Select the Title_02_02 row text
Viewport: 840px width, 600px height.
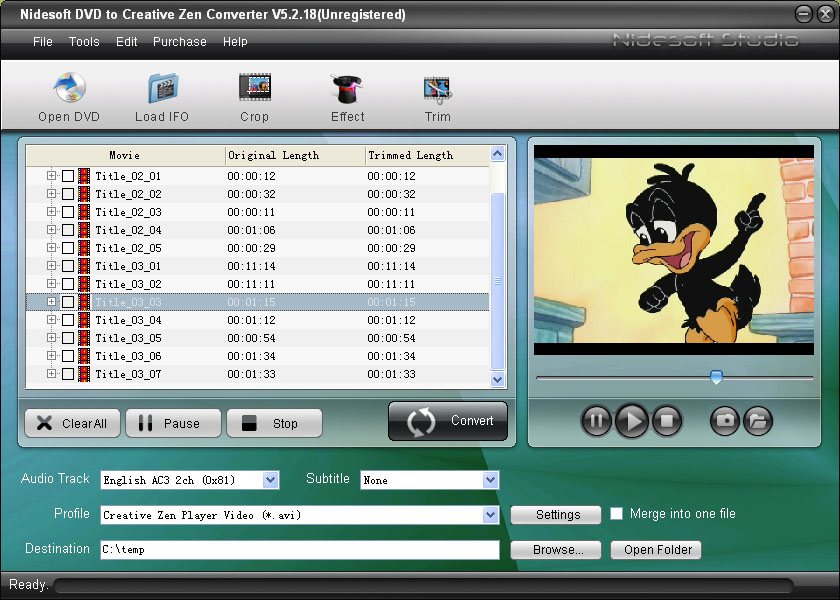129,194
